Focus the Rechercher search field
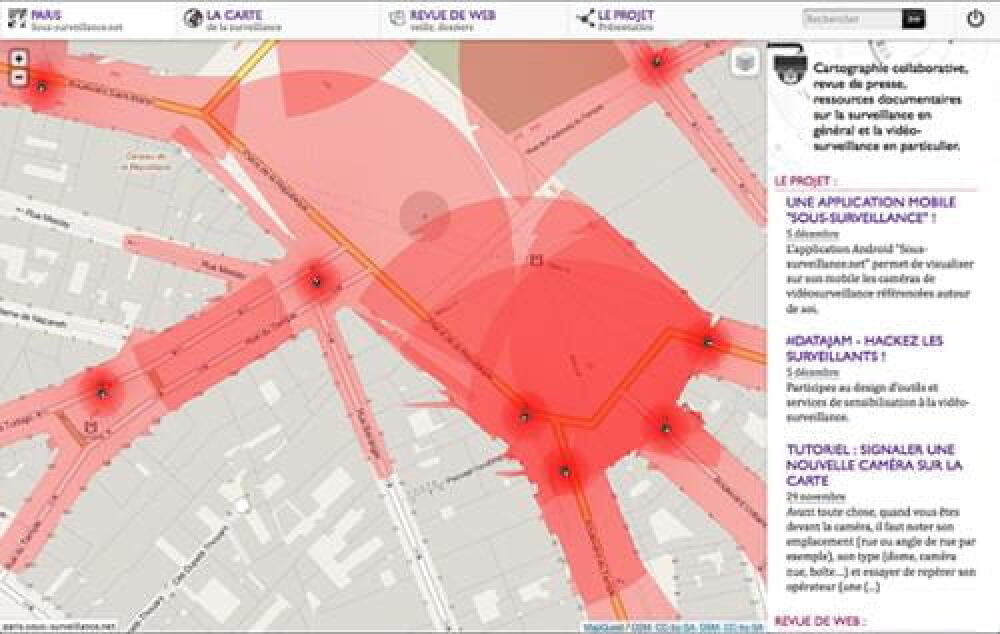The image size is (1000, 634). (x=851, y=19)
